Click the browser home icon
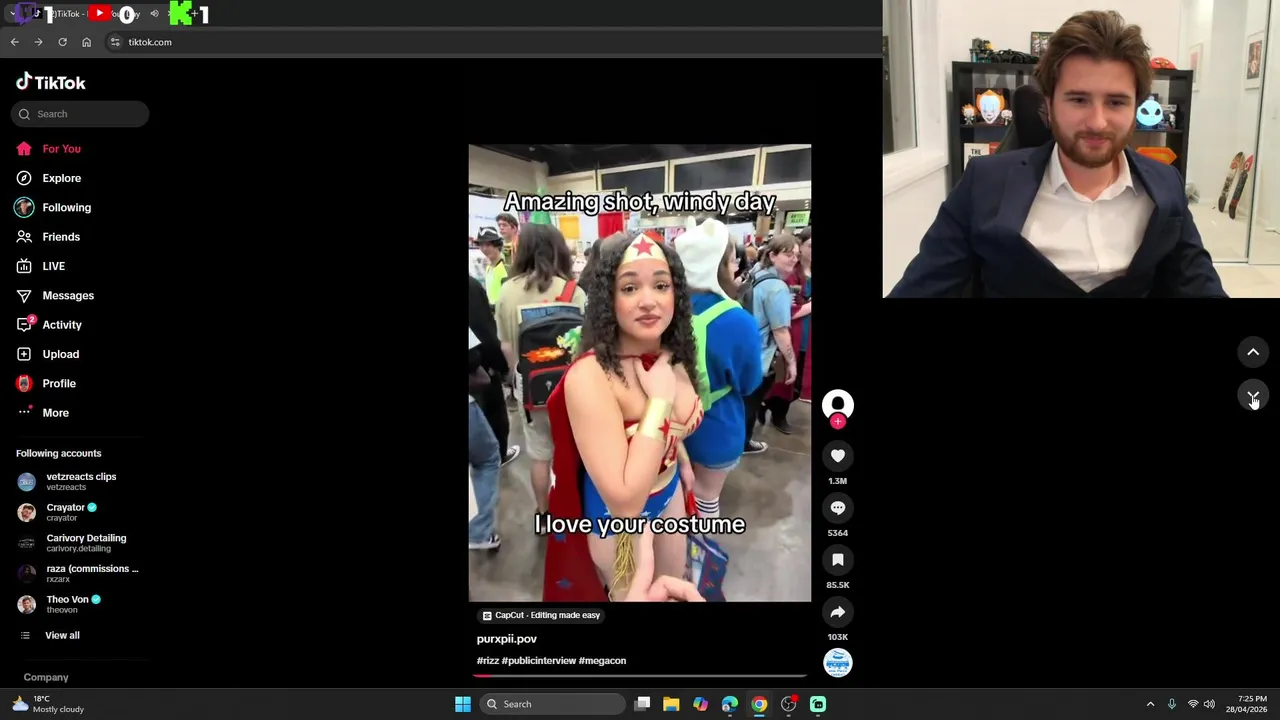This screenshot has width=1280, height=720. tap(86, 42)
